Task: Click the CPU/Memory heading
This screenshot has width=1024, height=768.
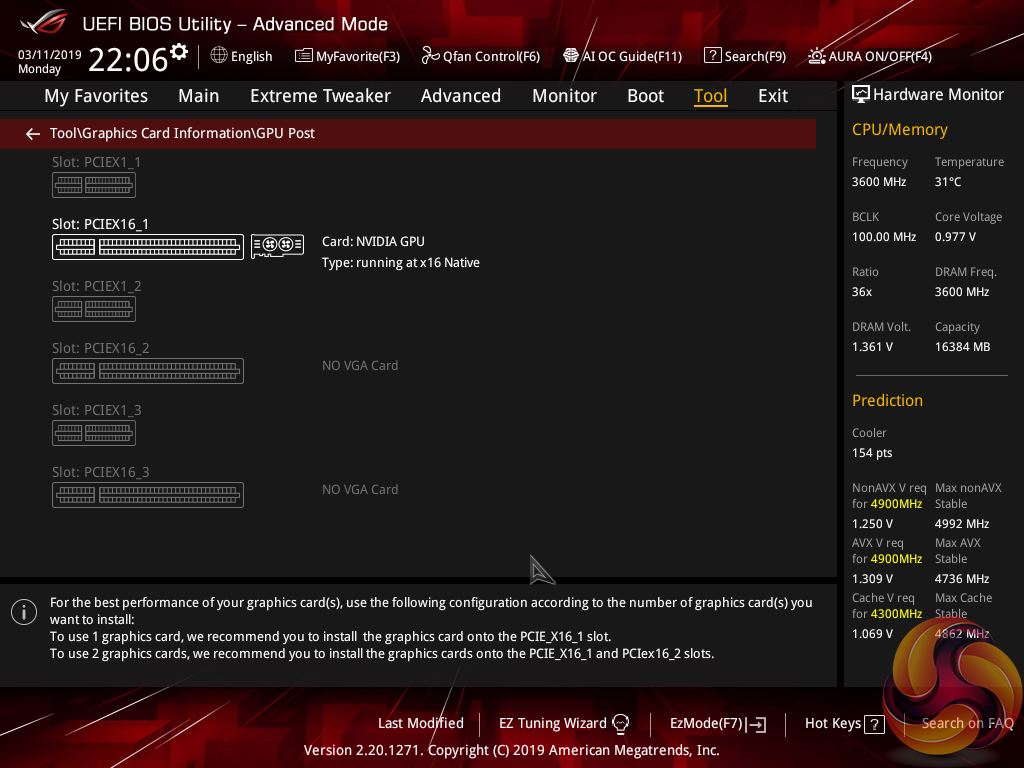Action: pos(899,129)
